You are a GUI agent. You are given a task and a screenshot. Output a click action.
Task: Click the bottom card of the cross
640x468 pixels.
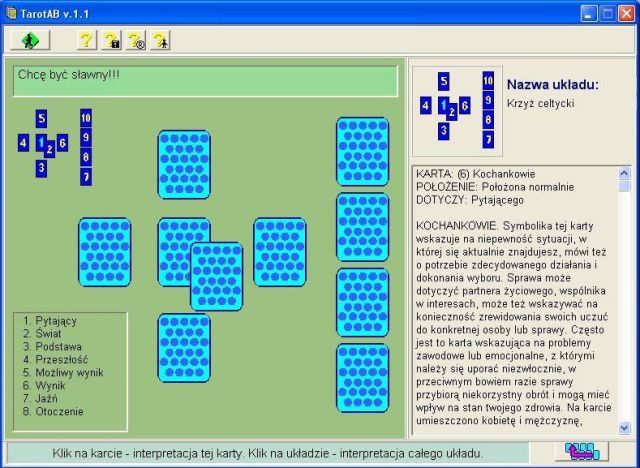pos(184,348)
